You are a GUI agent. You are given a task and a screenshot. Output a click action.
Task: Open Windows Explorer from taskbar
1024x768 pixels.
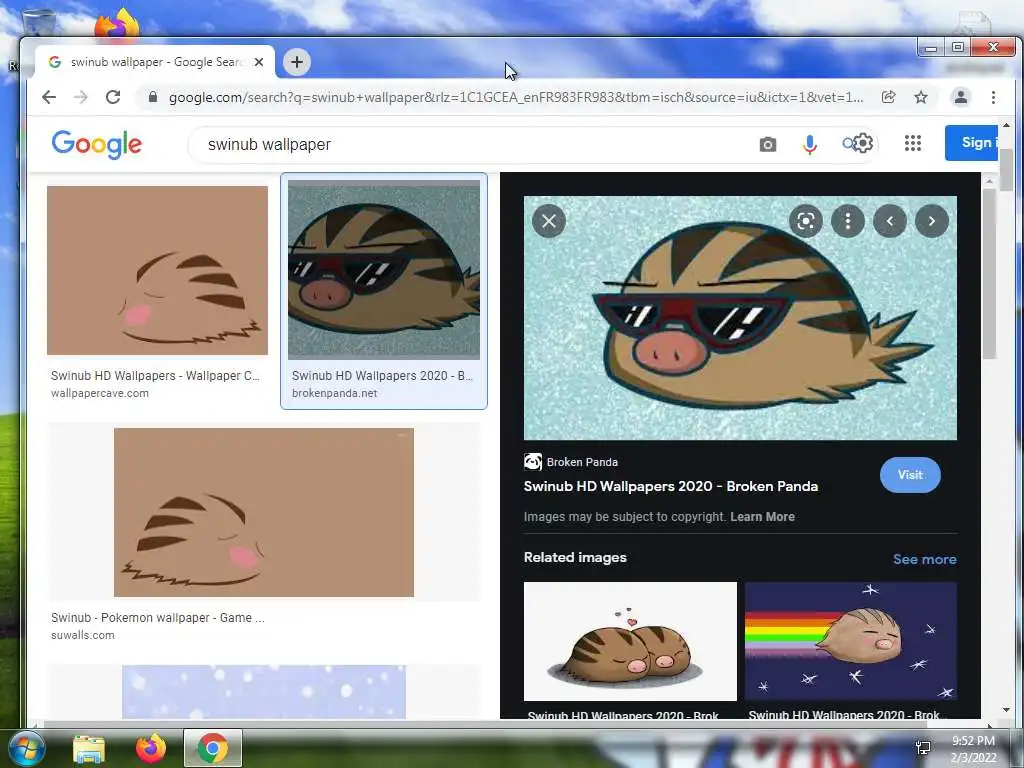click(x=89, y=749)
